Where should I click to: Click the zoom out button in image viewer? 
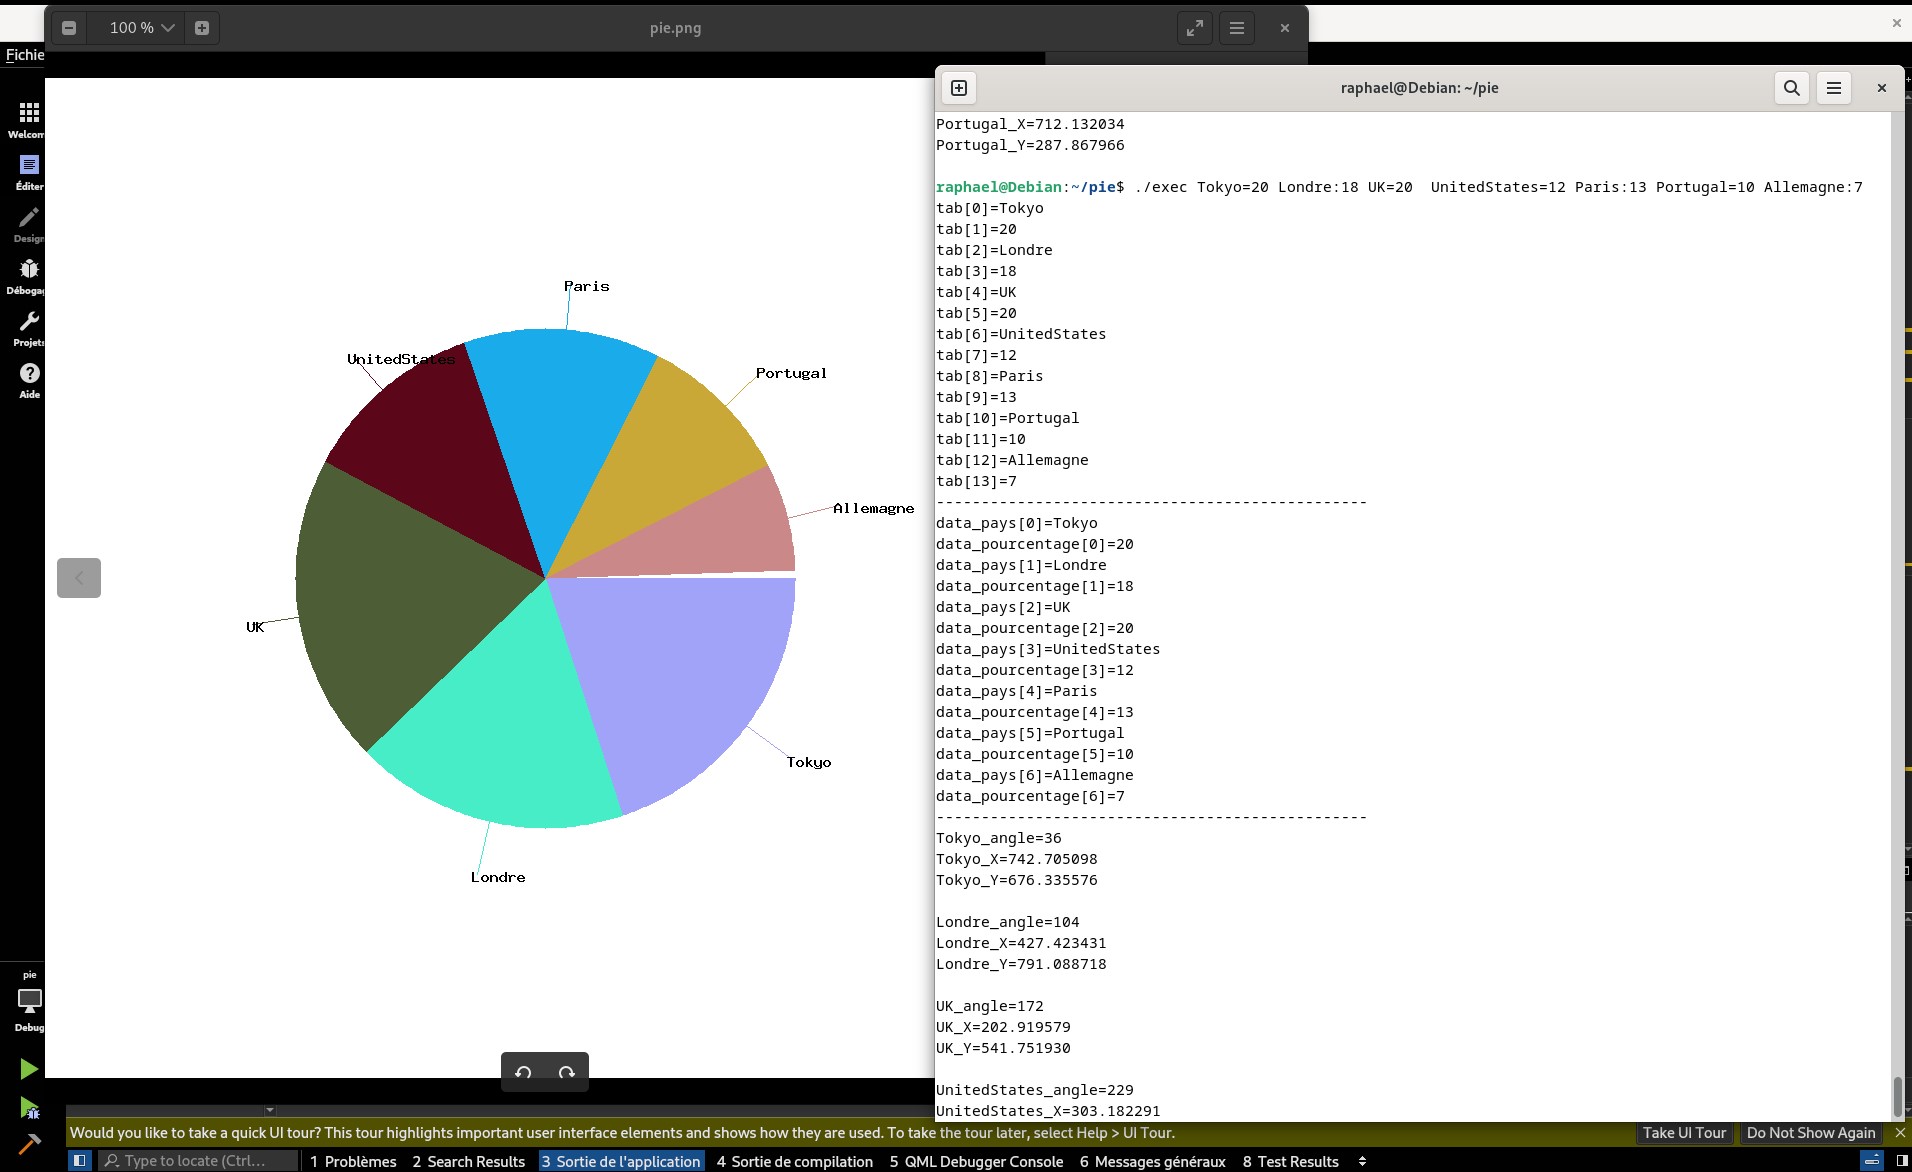(x=69, y=28)
